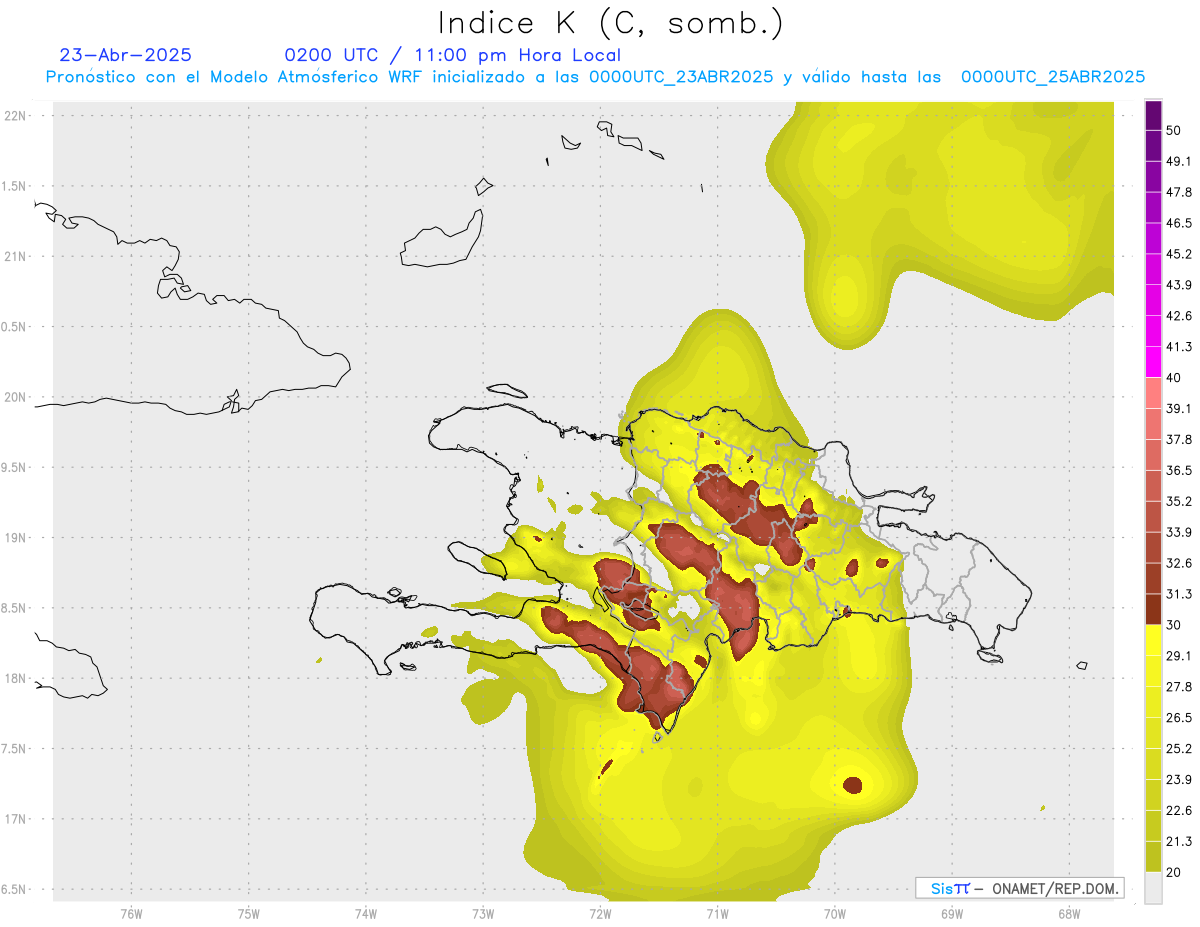Click the '42.6' color scale value
This screenshot has height=927, width=1200.
(1179, 316)
